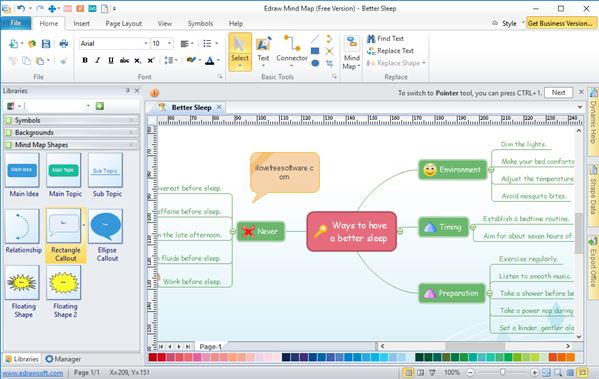This screenshot has width=599, height=379.
Task: Toggle Bold formatting
Action: point(85,60)
